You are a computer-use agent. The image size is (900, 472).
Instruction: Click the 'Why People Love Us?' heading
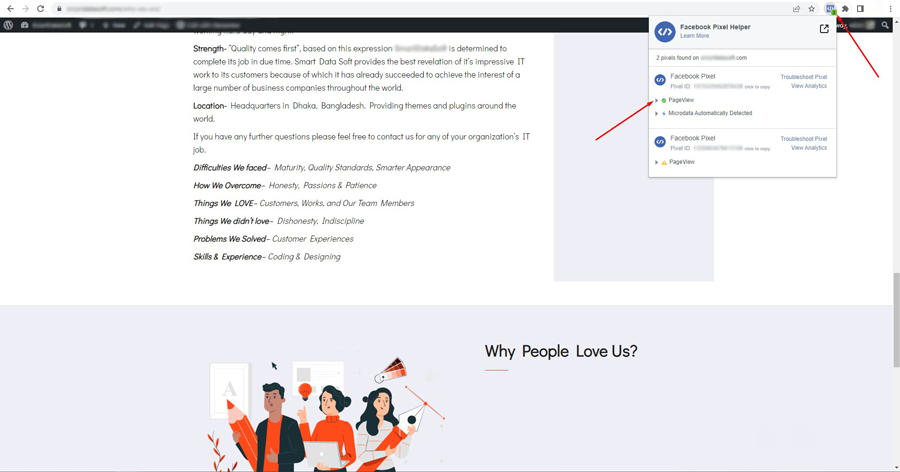(561, 351)
